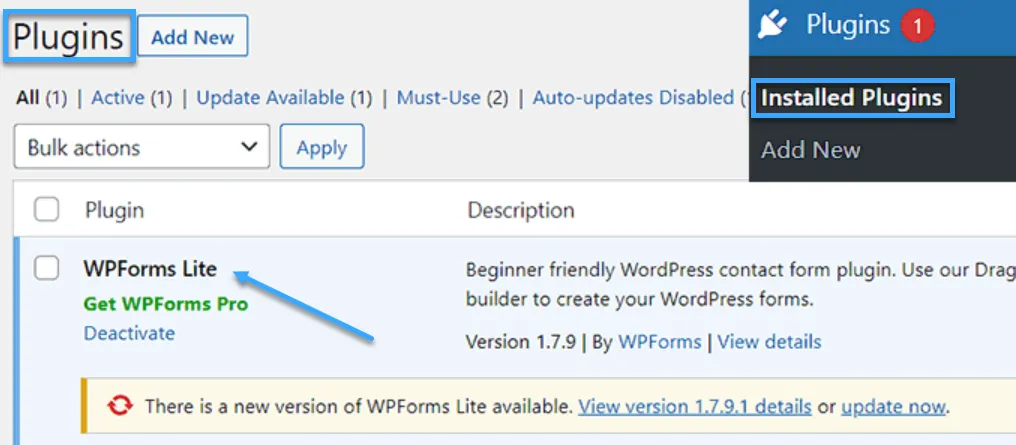This screenshot has width=1016, height=445.
Task: Open Add New in the sidebar submenu
Action: coord(811,150)
